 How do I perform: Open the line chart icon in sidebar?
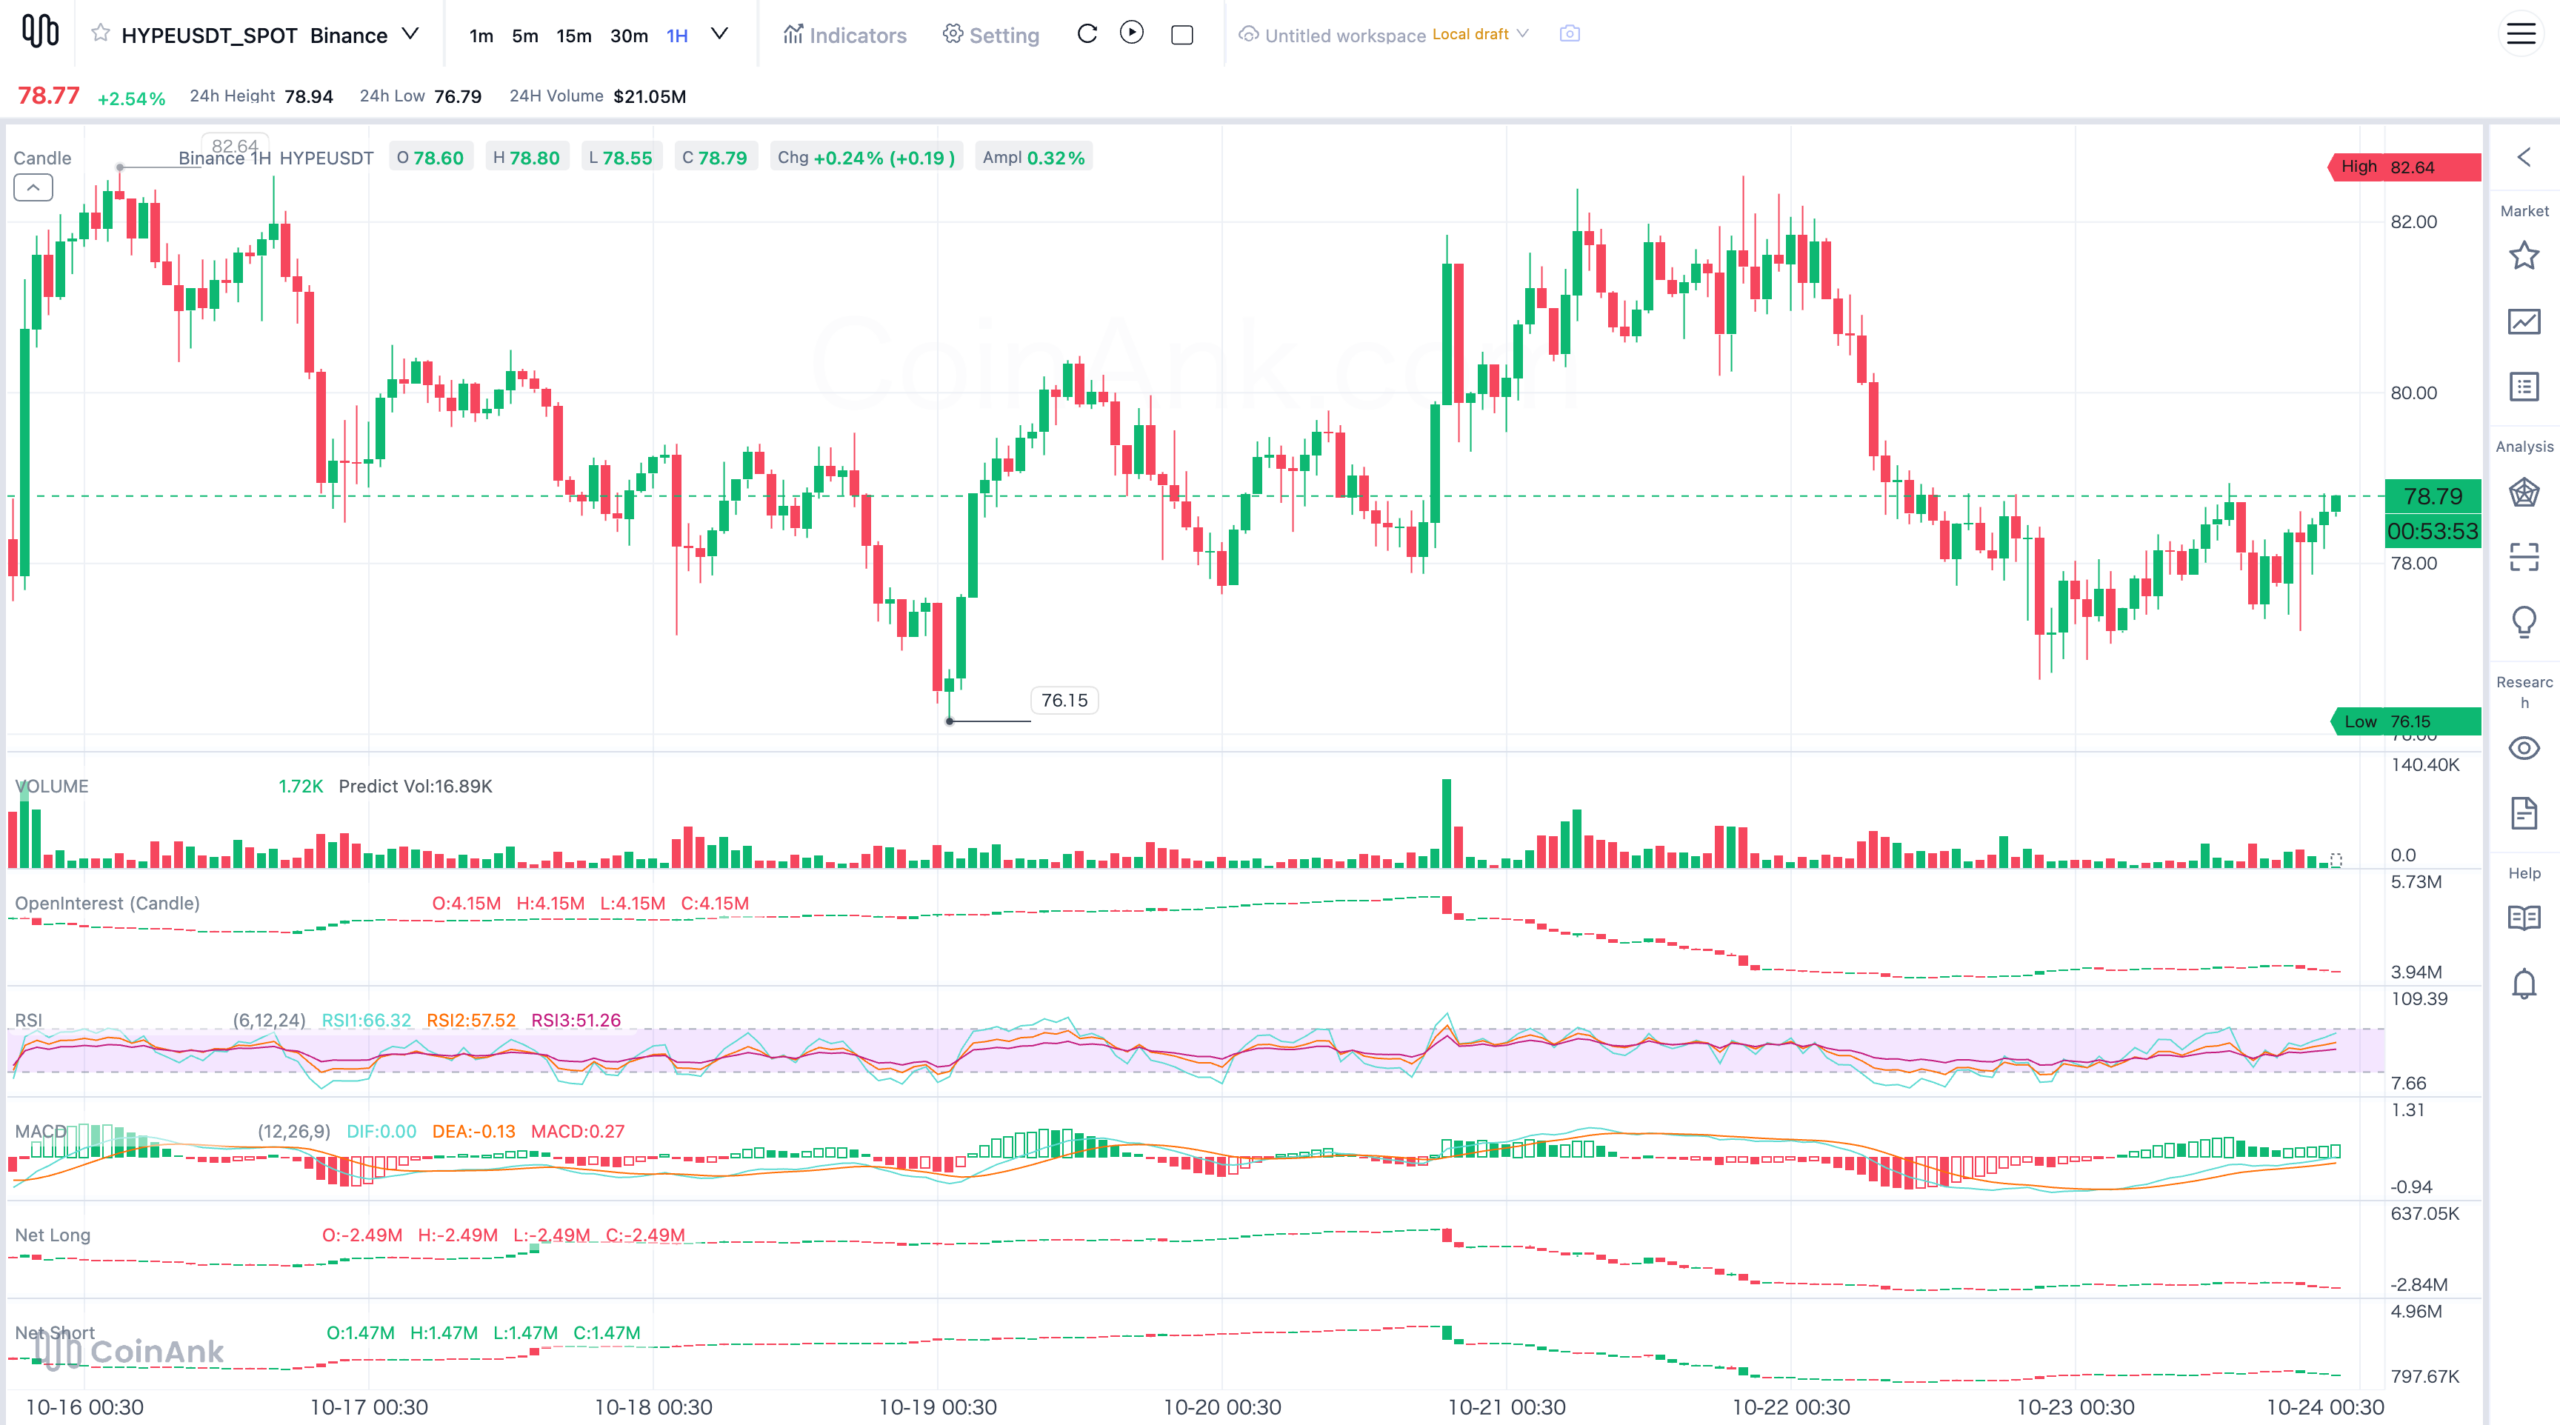(2524, 321)
